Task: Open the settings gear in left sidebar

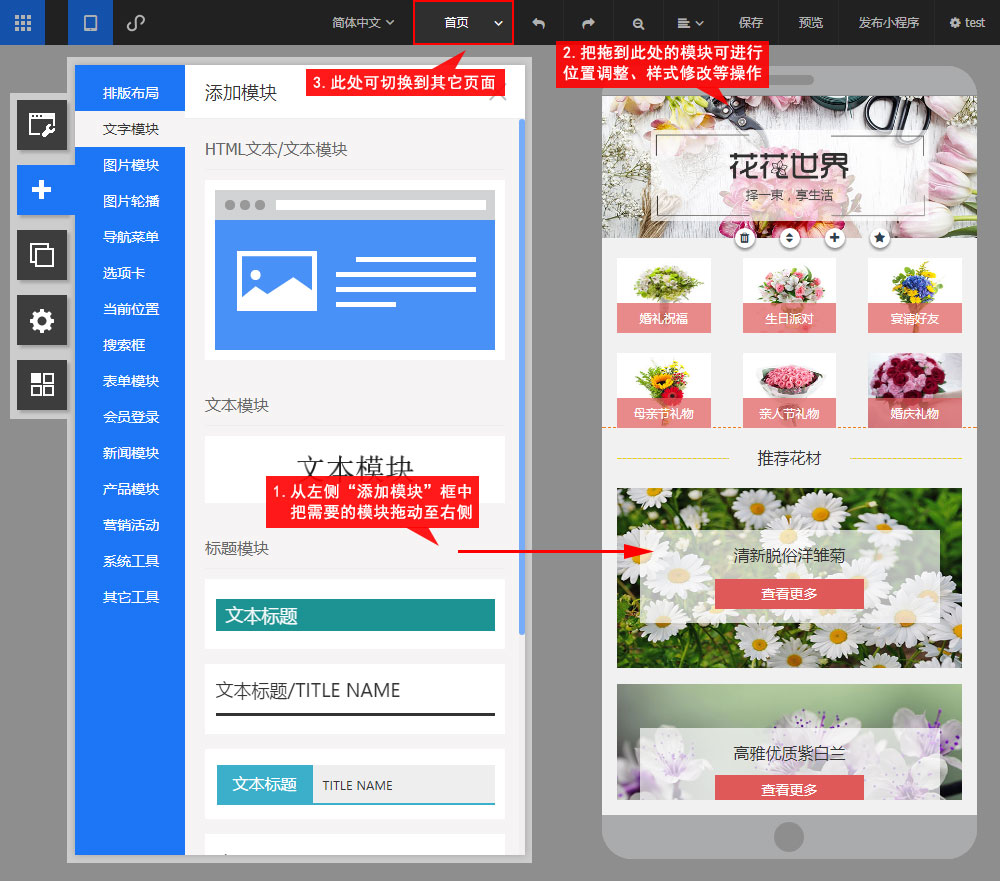Action: tap(42, 320)
